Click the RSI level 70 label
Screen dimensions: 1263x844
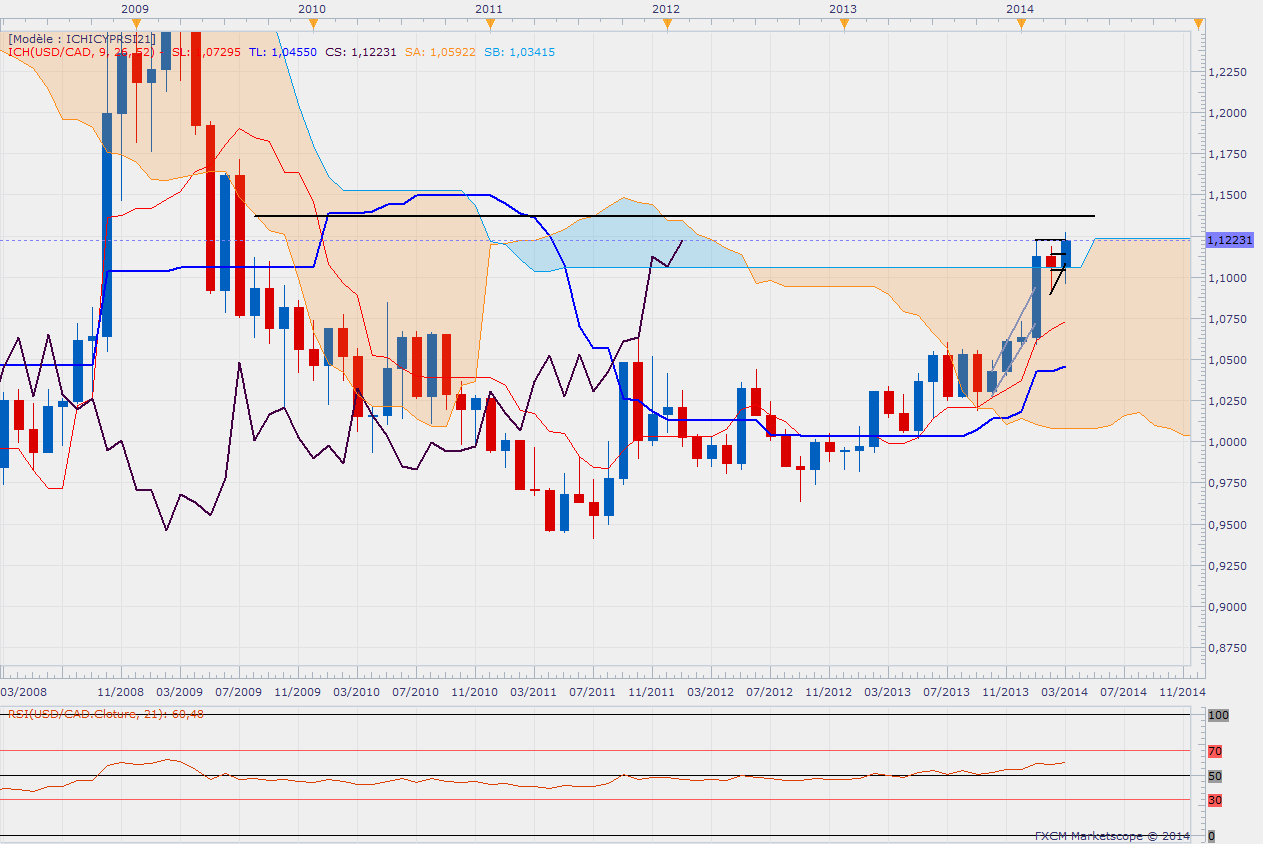[1215, 751]
